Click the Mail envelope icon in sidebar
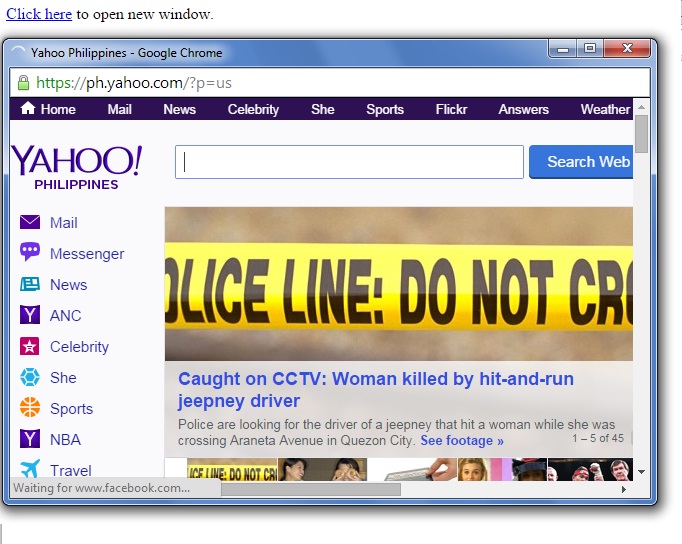This screenshot has width=682, height=544. click(30, 223)
